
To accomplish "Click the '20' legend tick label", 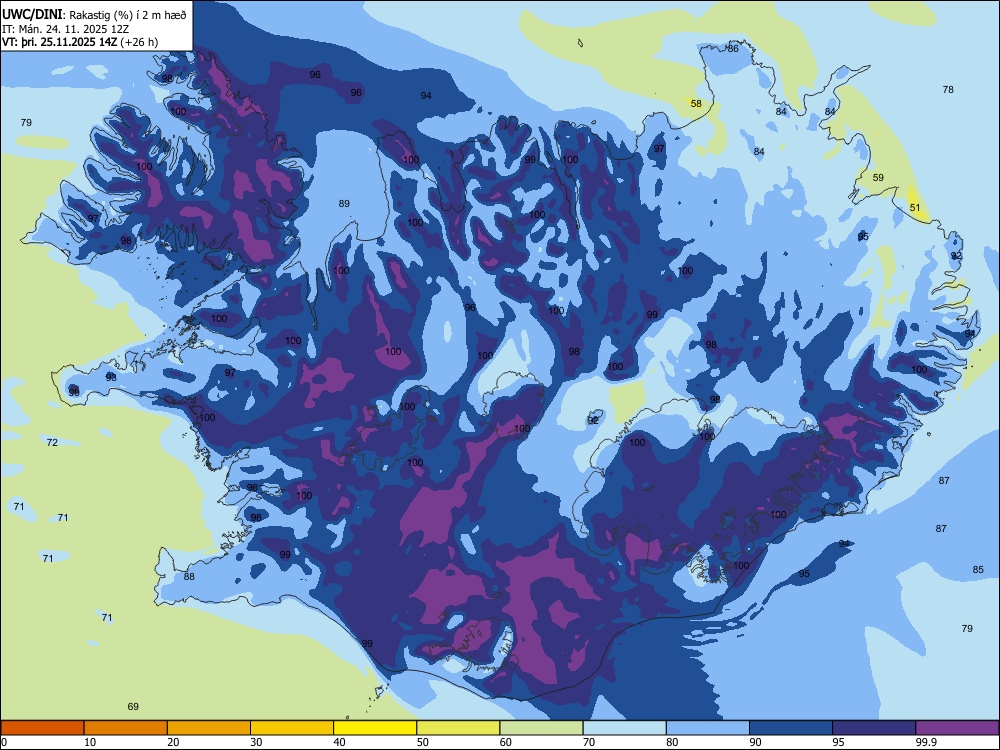I will pyautogui.click(x=173, y=742).
